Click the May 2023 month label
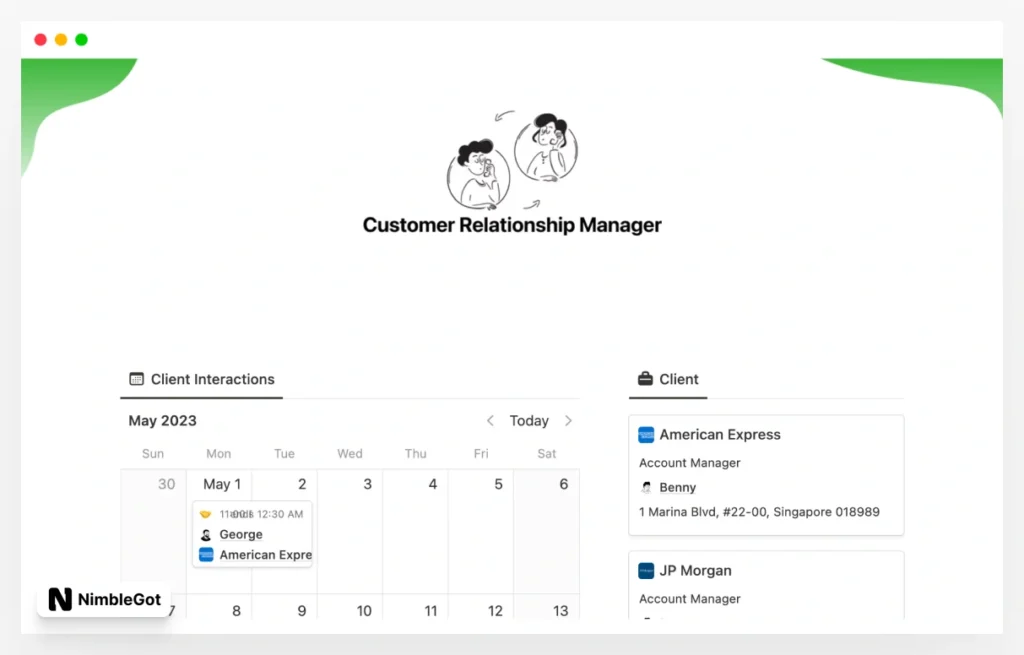Screen dimensions: 1024x655 pyautogui.click(x=163, y=421)
